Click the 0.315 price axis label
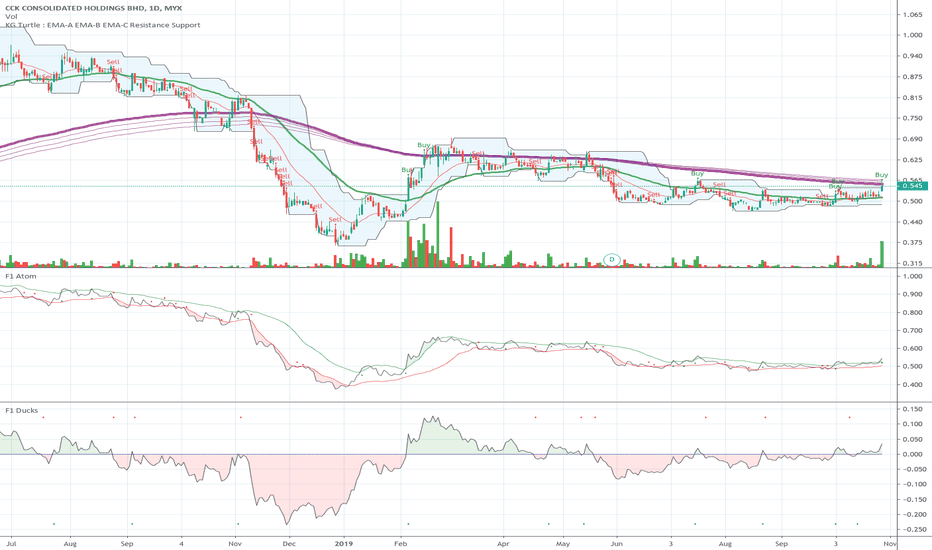Screen dimensions: 932x550 [x=912, y=263]
